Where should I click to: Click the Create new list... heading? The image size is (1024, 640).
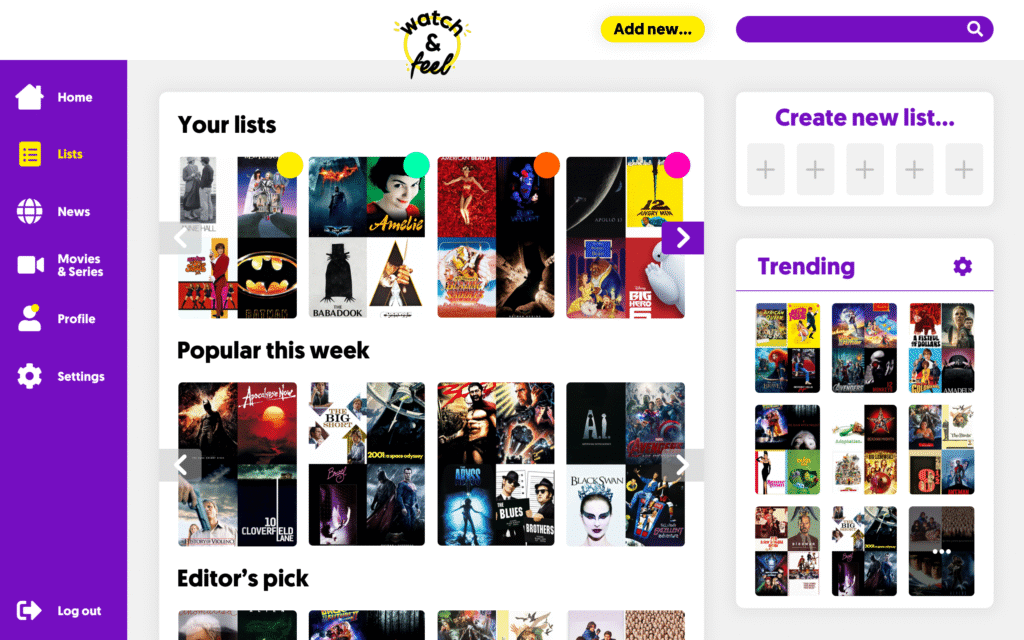[x=865, y=118]
